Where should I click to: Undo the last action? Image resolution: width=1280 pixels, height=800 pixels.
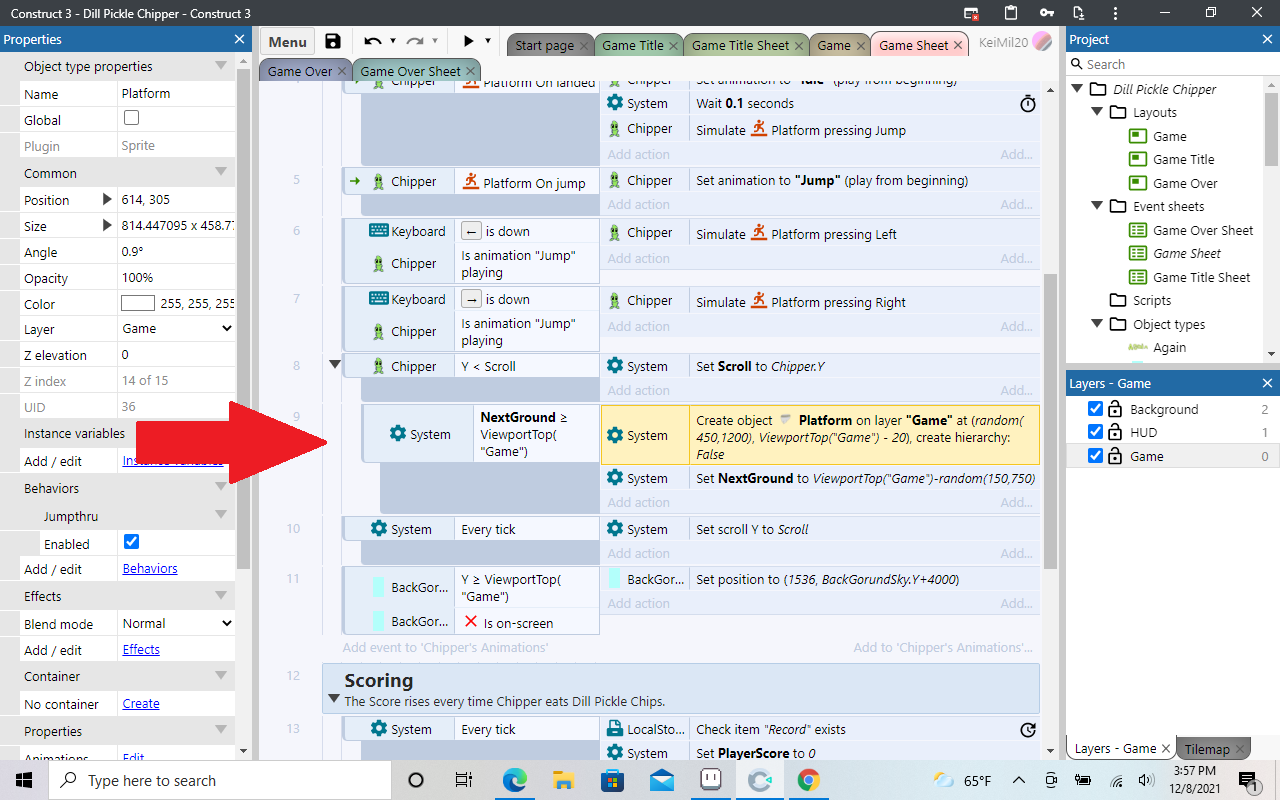click(373, 41)
